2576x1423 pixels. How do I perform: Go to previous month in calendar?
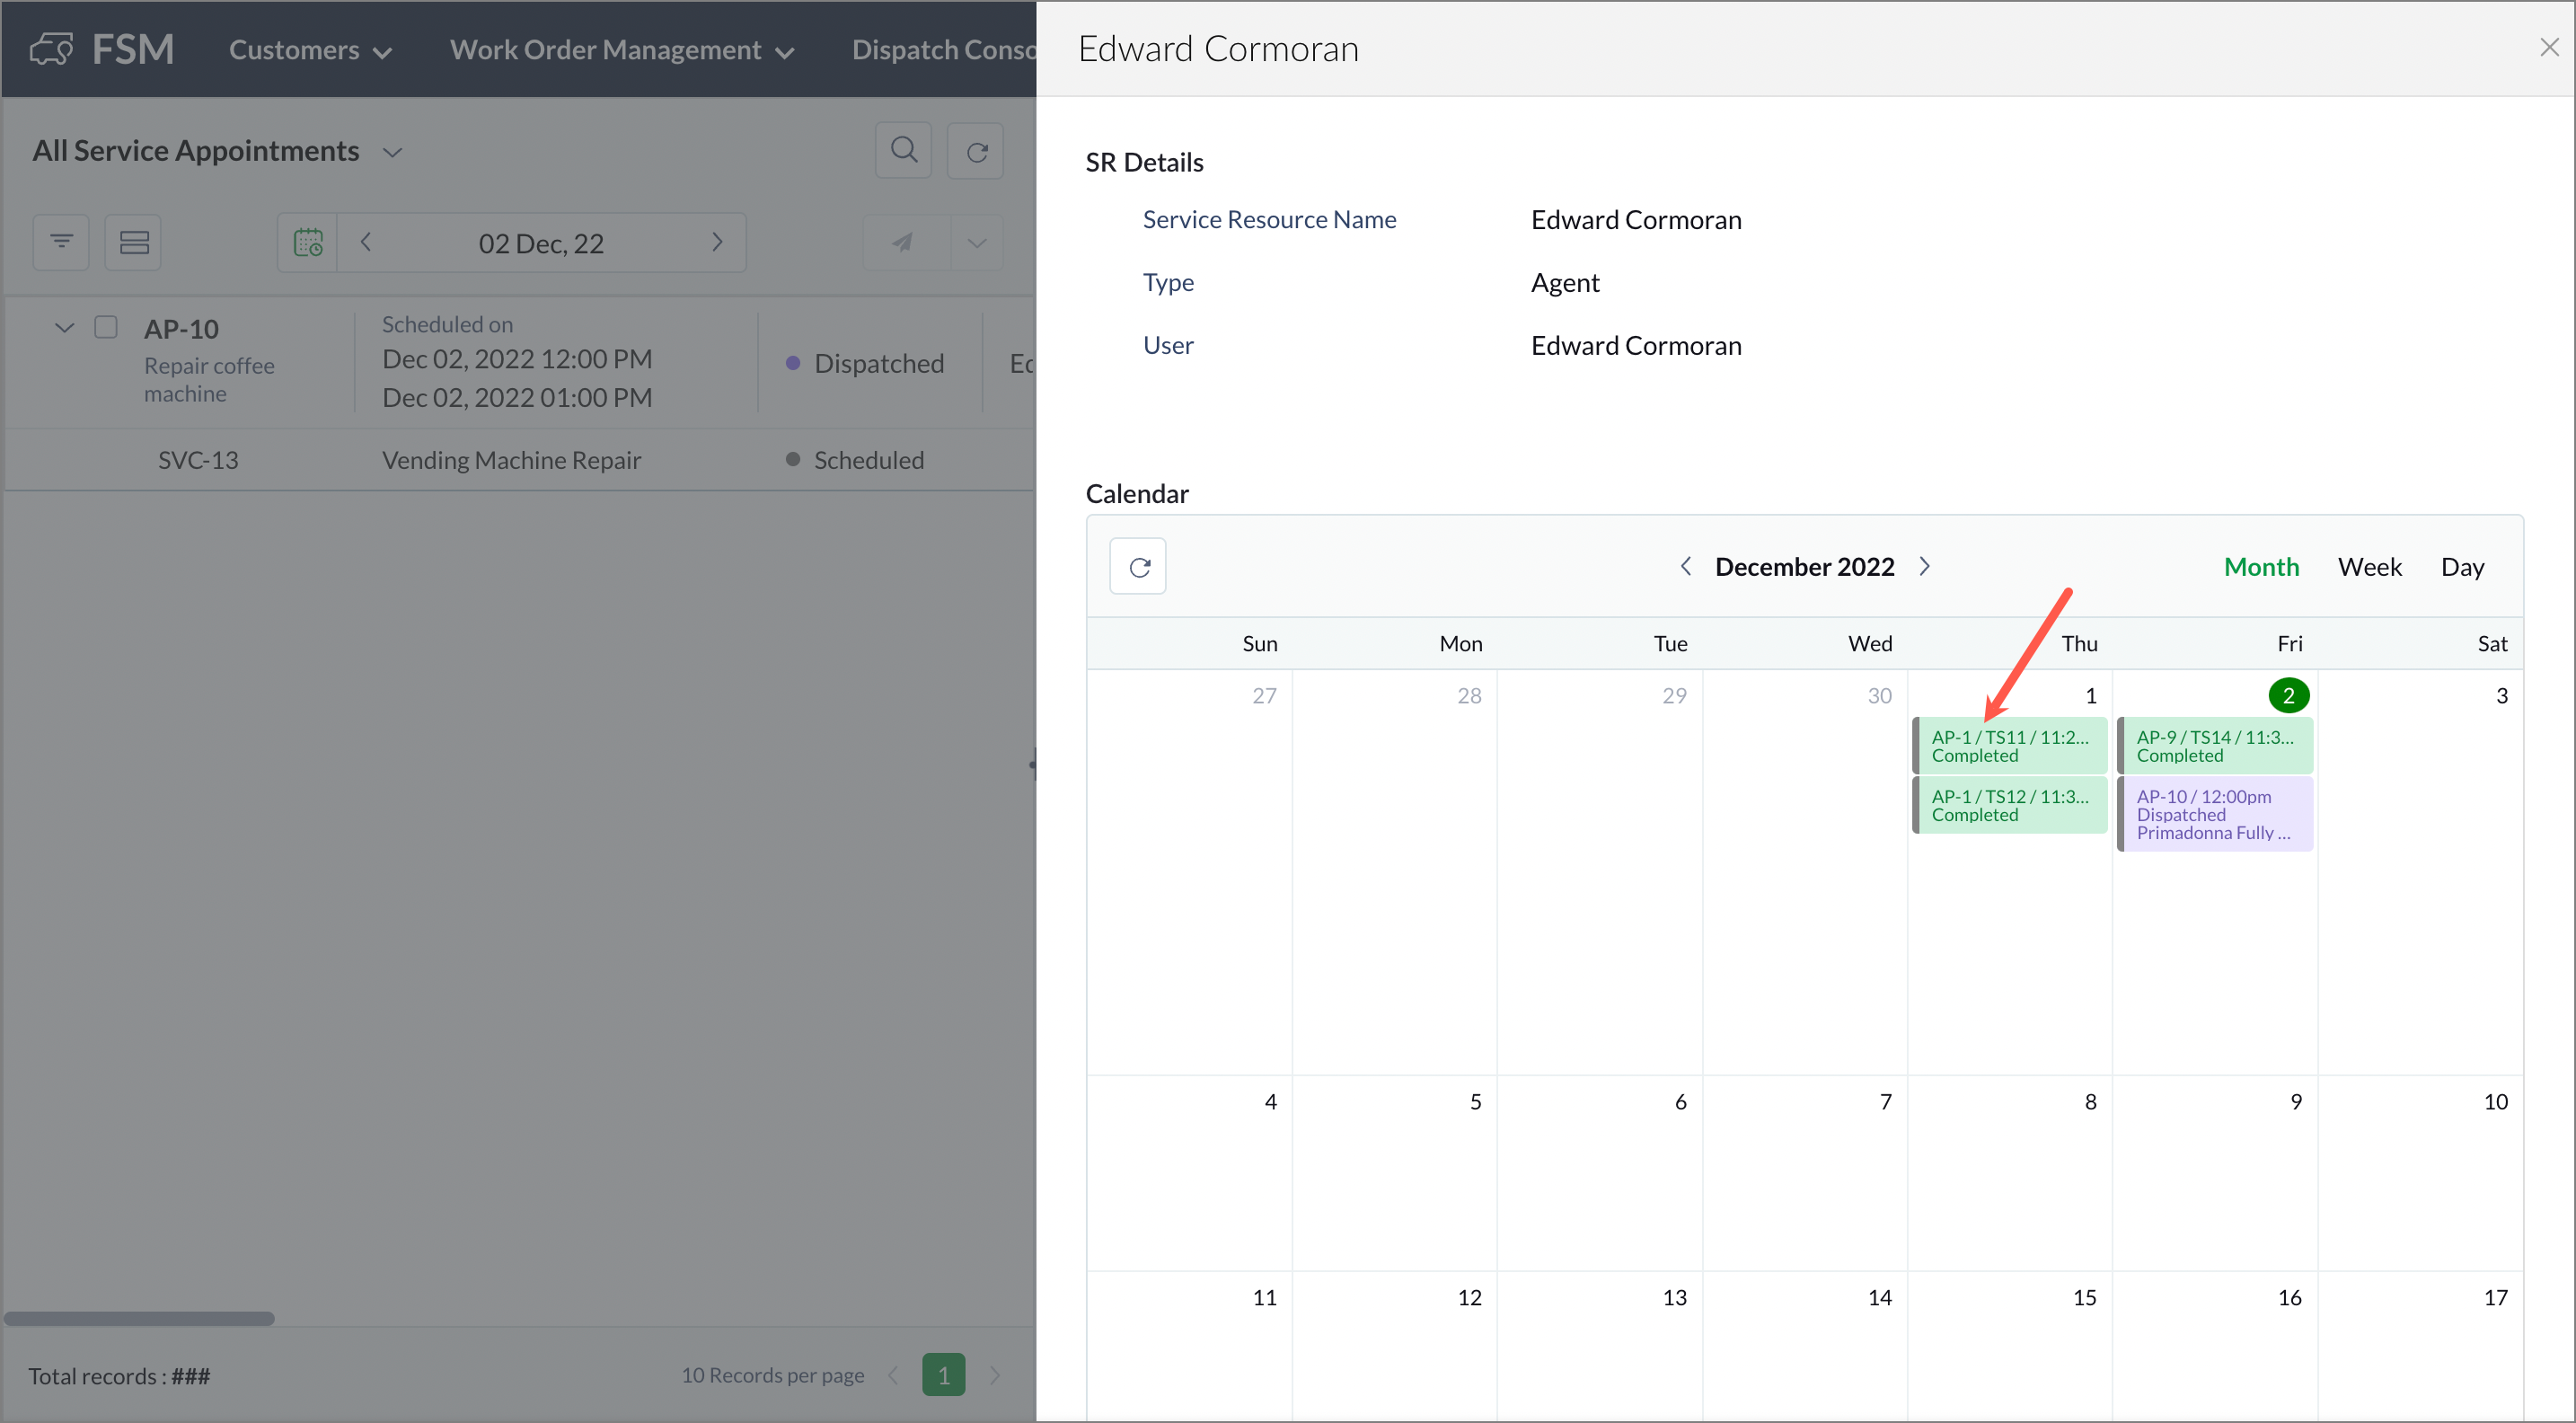pyautogui.click(x=1685, y=567)
